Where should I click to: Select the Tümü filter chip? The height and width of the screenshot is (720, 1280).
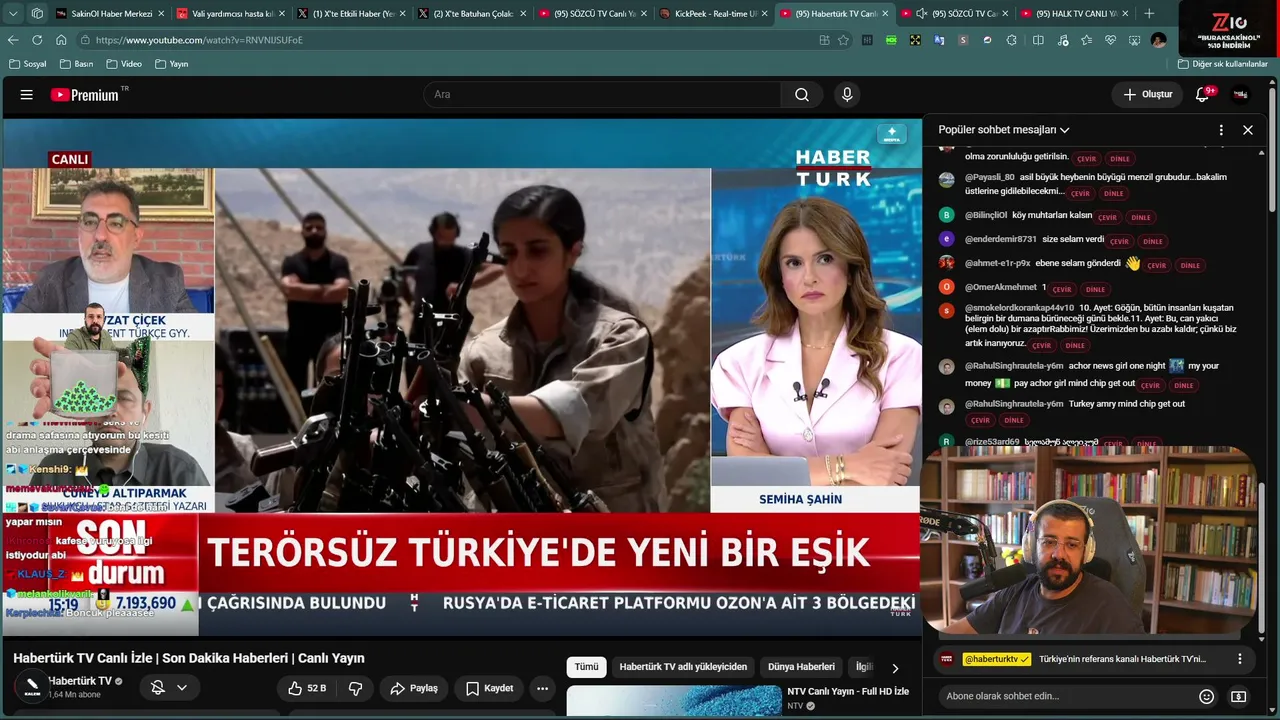coord(586,667)
